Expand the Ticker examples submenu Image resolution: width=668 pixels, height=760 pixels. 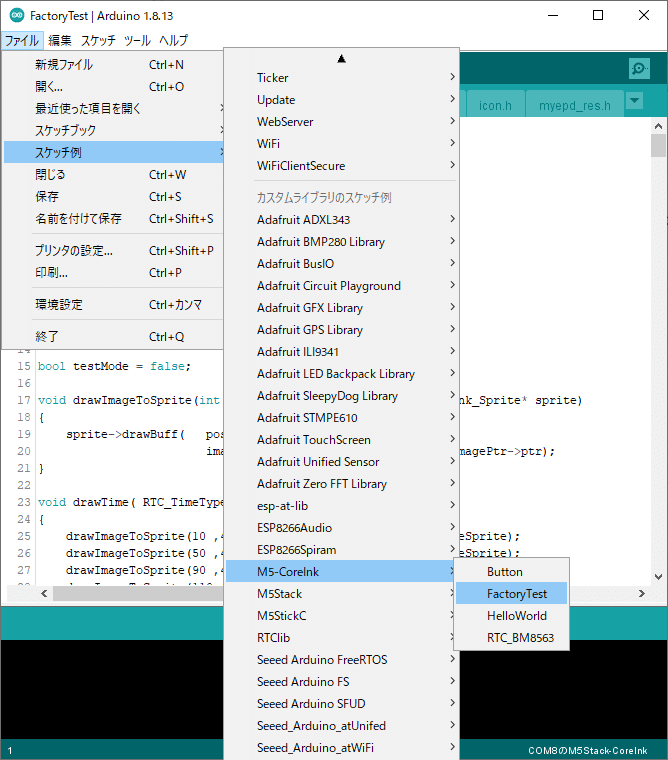click(x=341, y=78)
